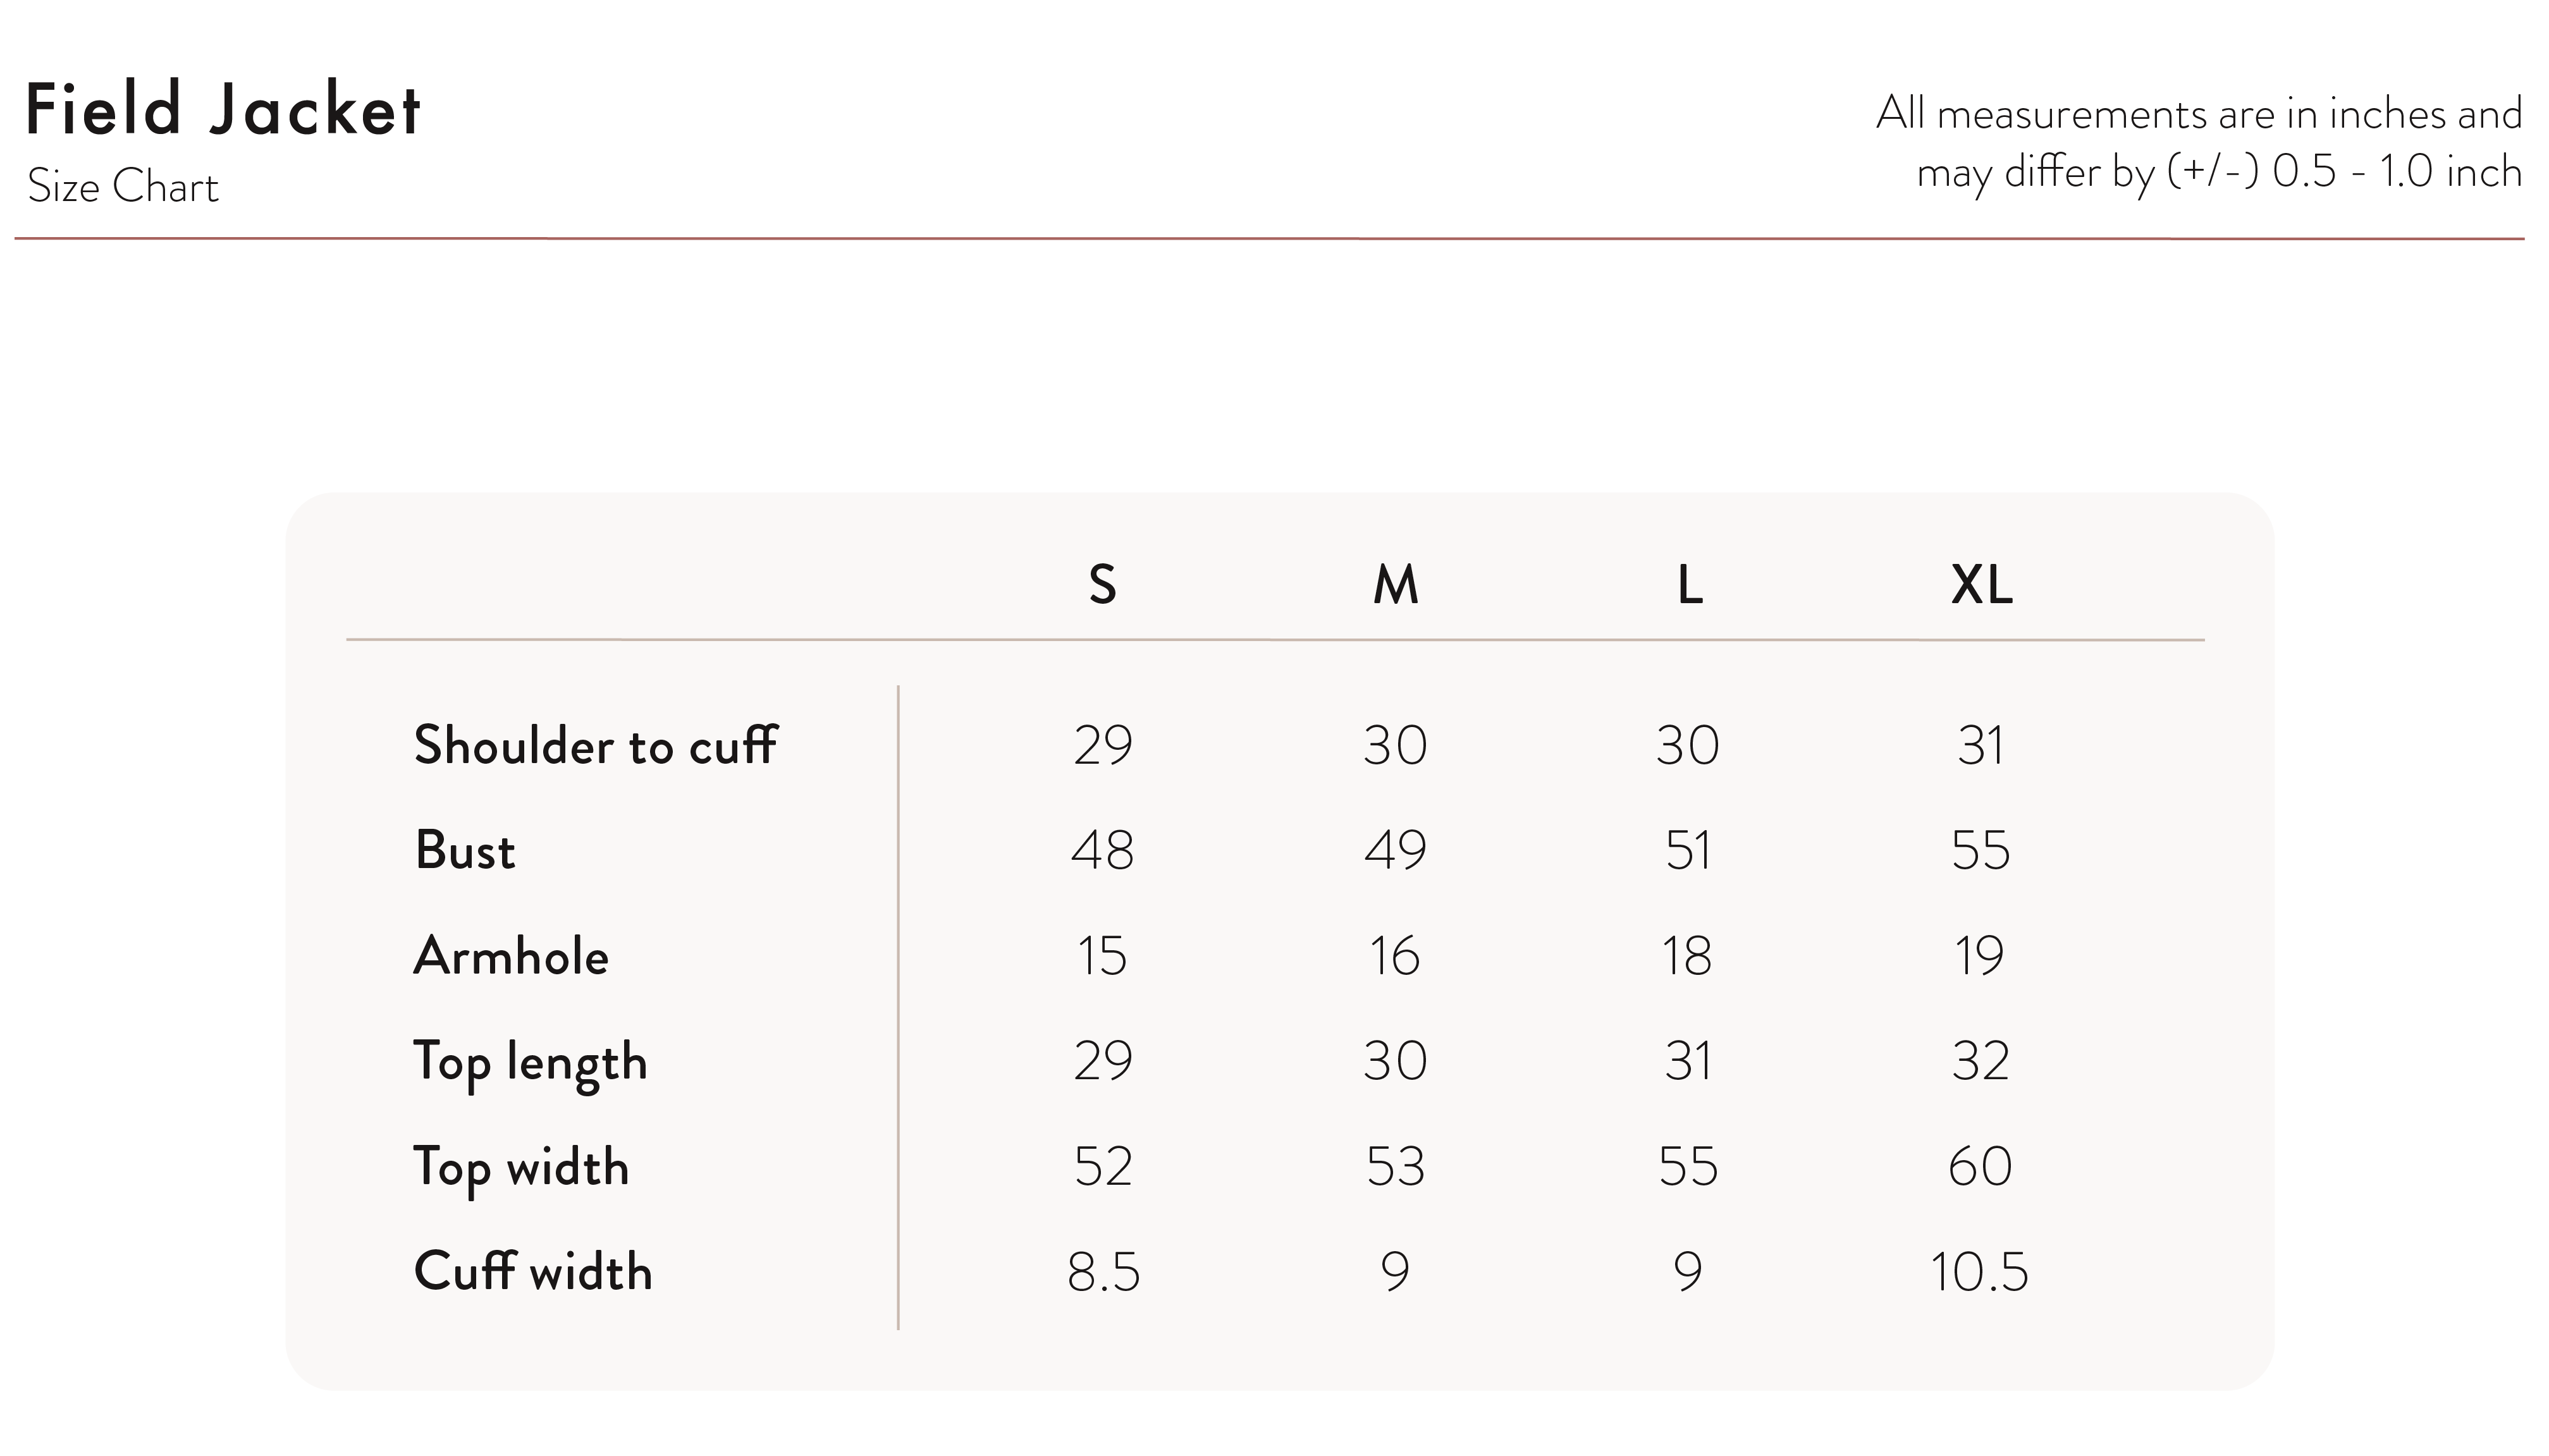Click the Armhole value 16 for size M

(1394, 956)
